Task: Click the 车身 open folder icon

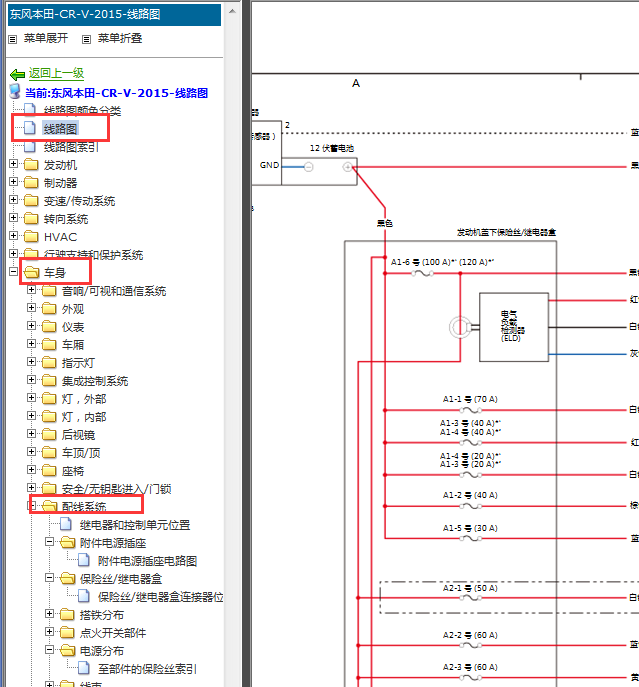Action: [x=32, y=273]
